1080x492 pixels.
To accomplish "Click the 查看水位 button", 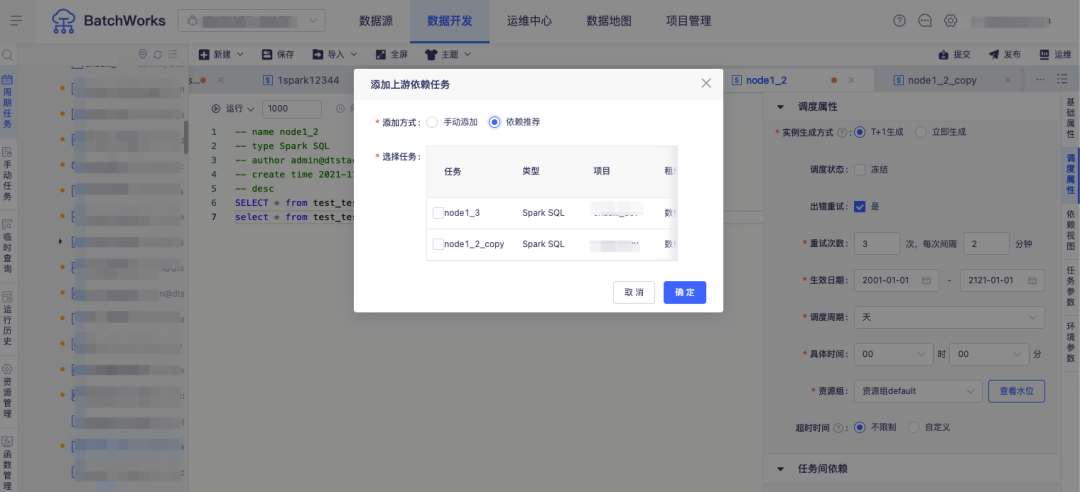I will 1017,391.
